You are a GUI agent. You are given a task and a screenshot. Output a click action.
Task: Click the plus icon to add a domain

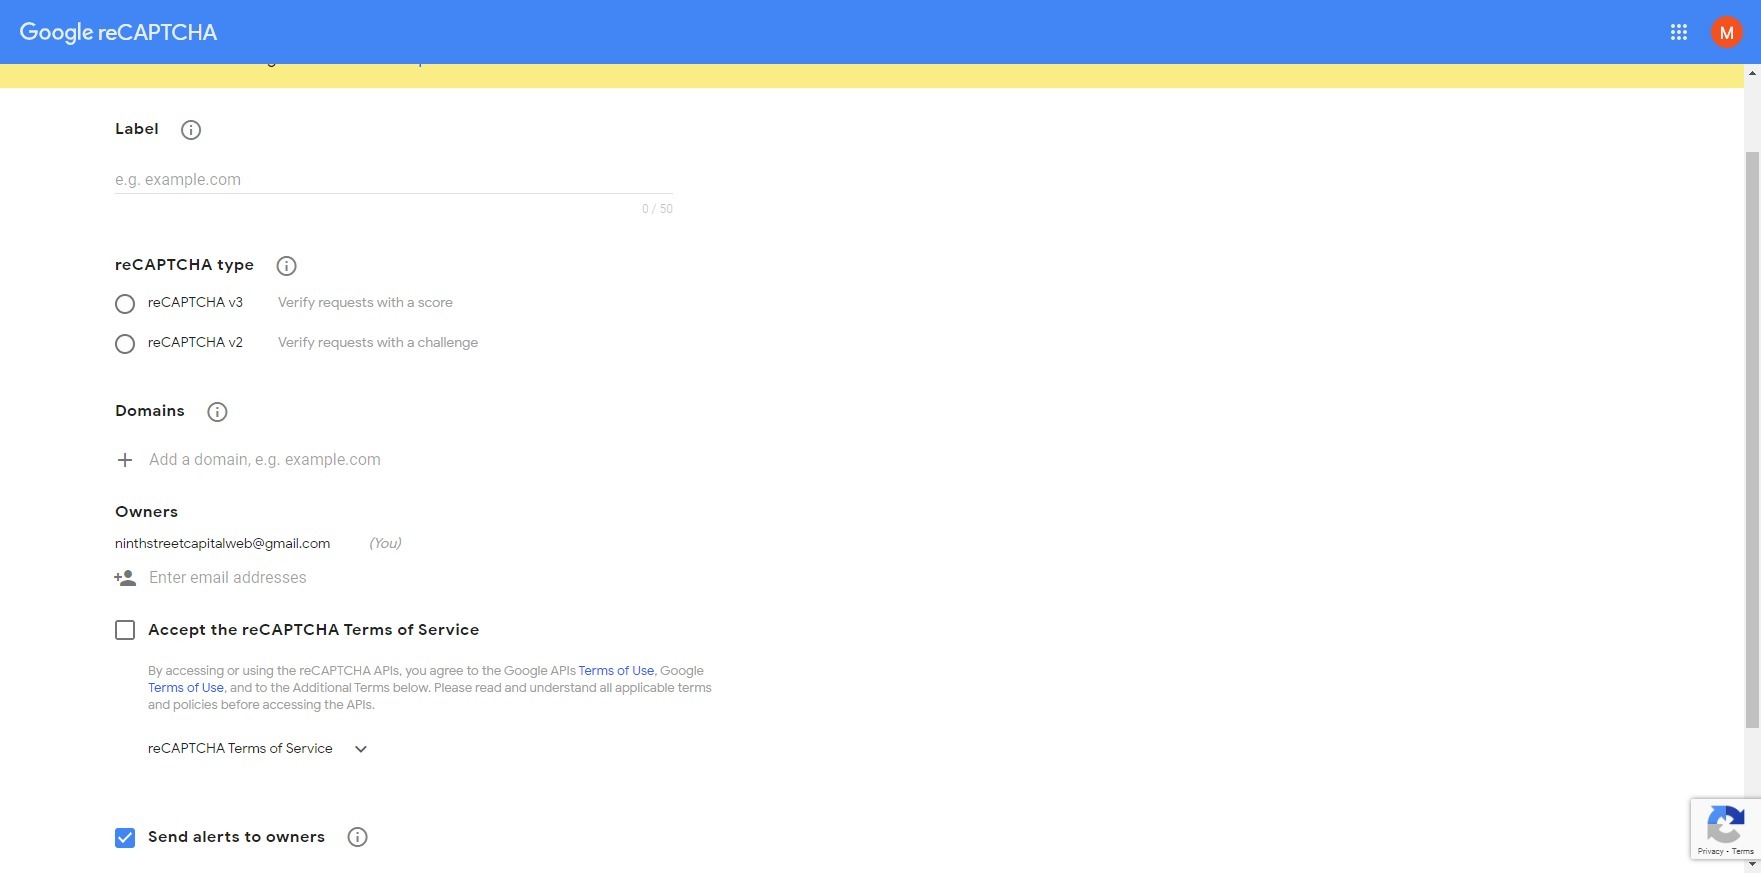125,460
